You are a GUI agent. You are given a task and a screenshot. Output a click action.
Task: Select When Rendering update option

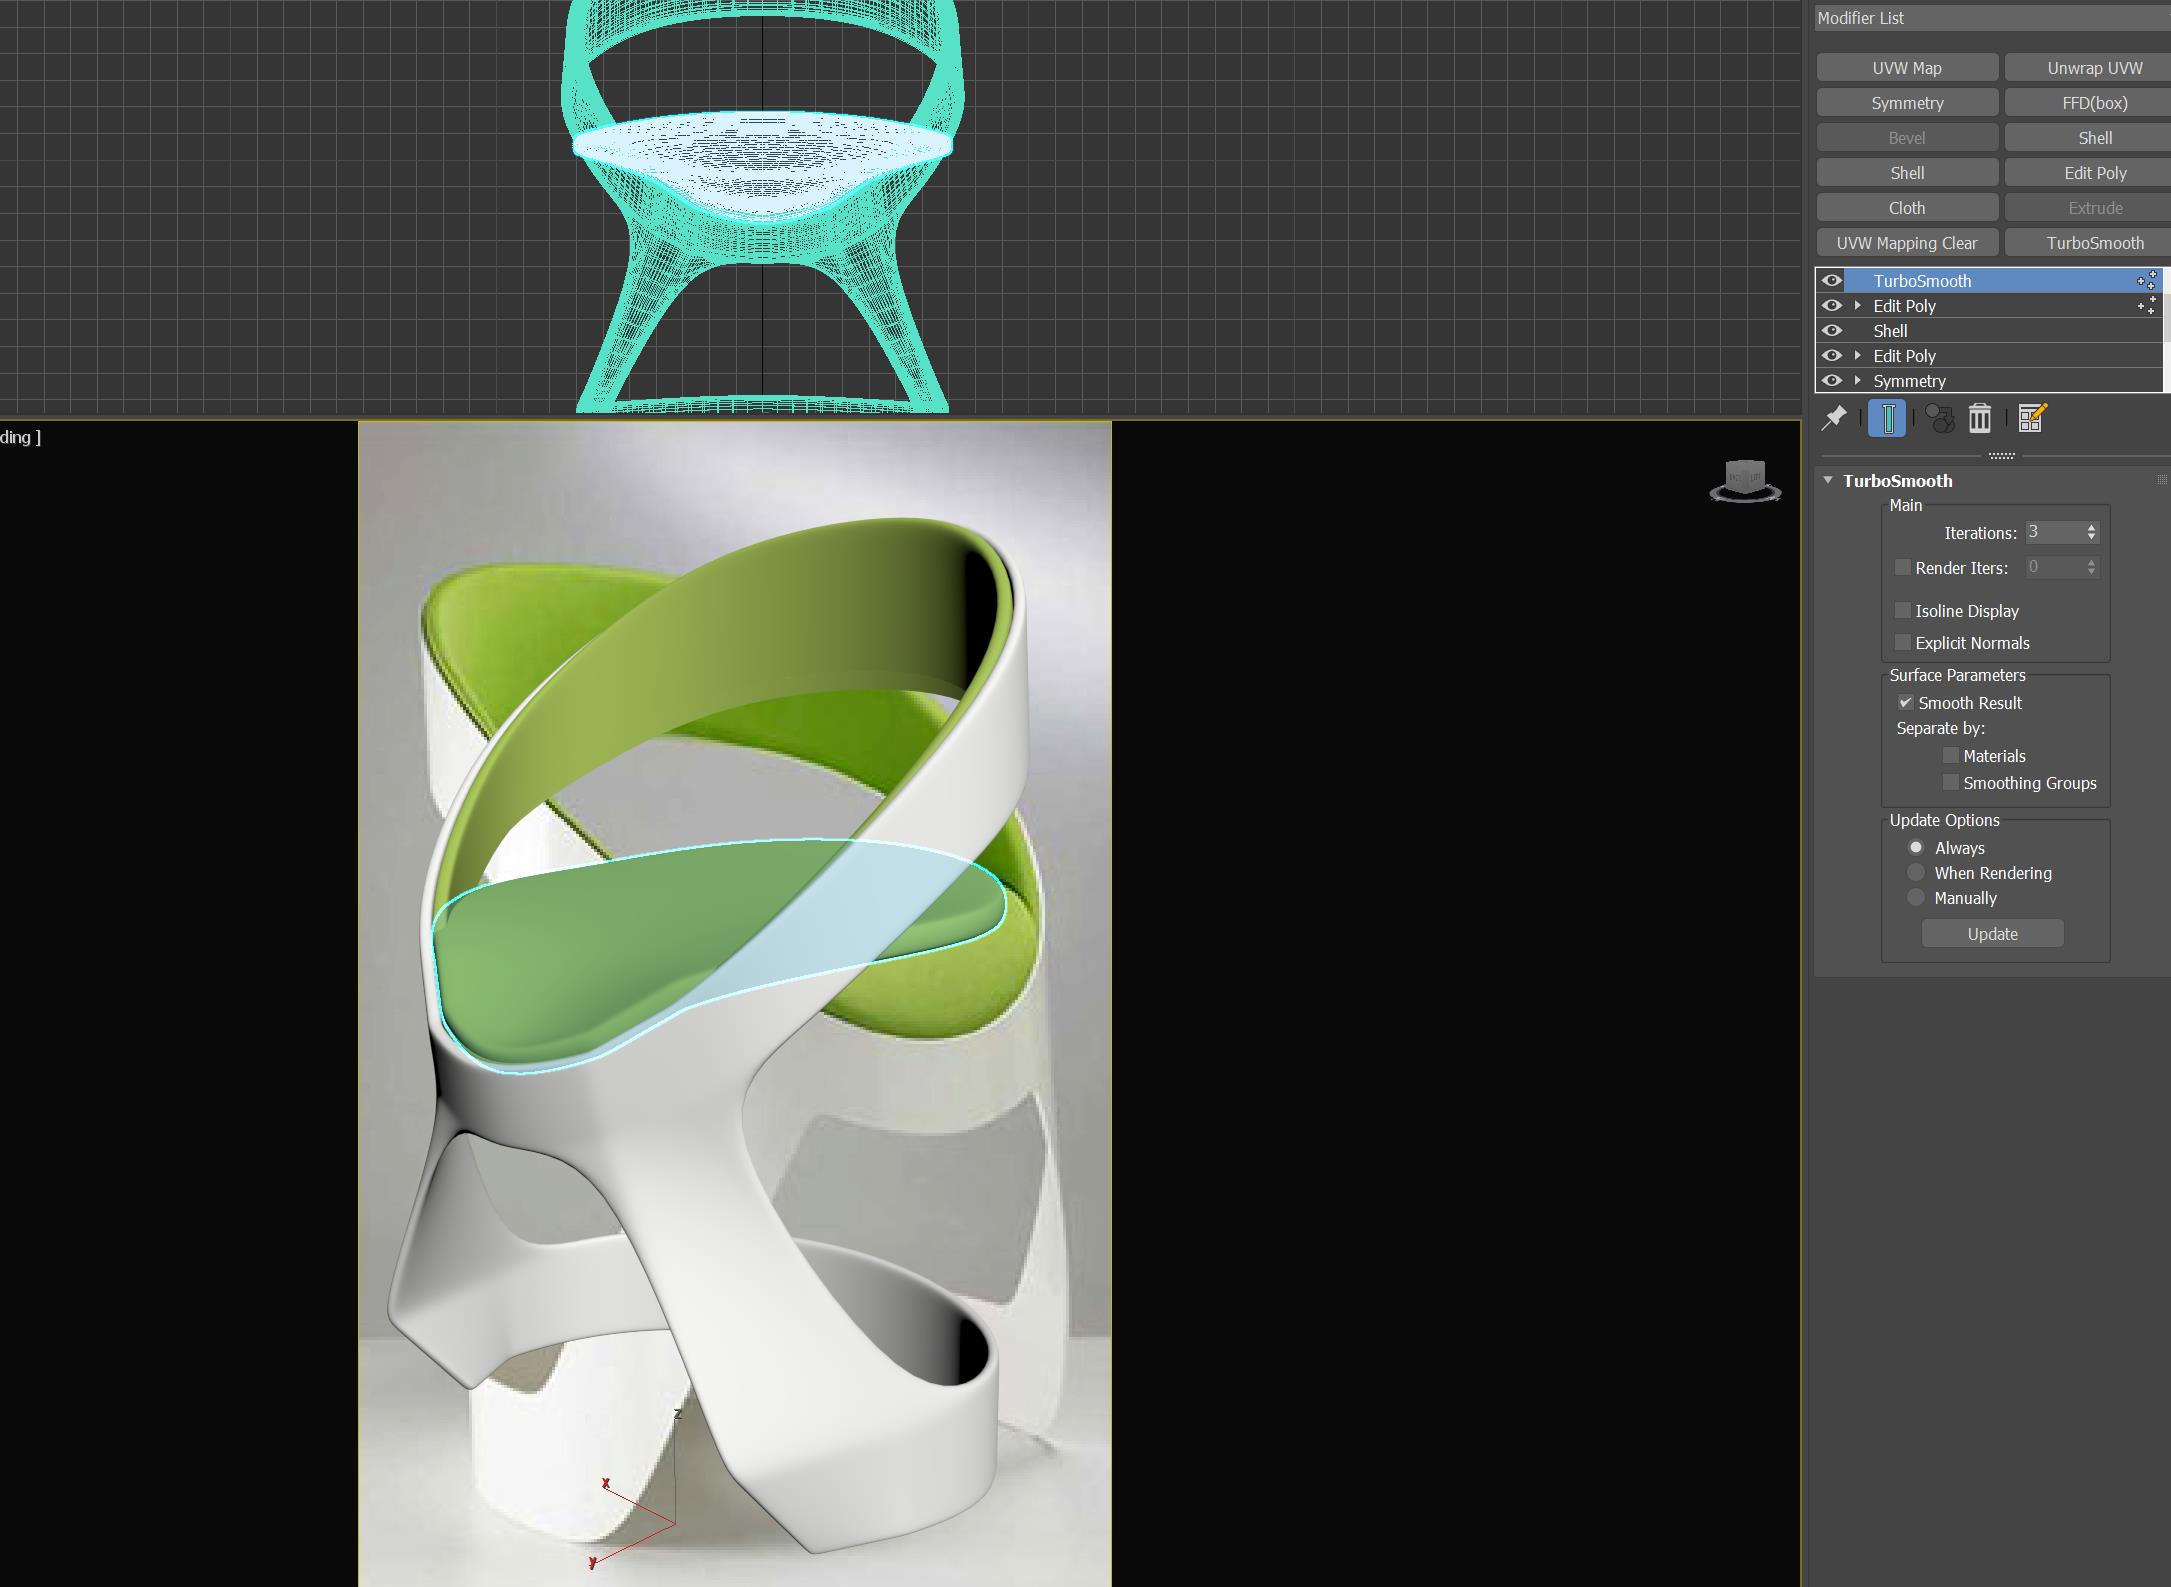[1916, 872]
